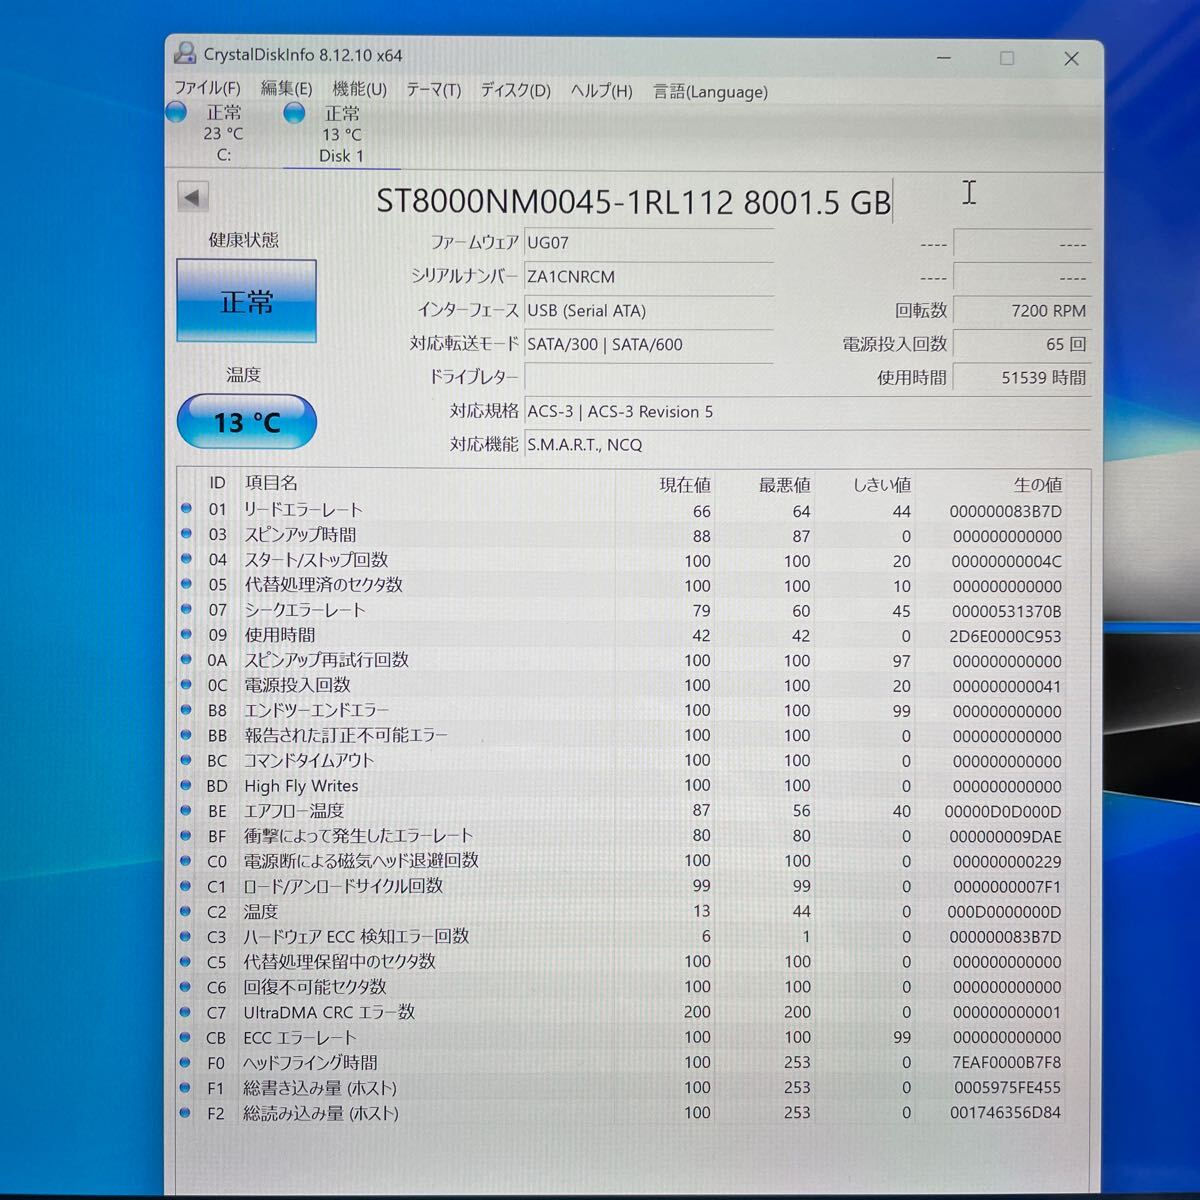Image resolution: width=1200 pixels, height=1200 pixels.
Task: Open the ヘルプ(H) menu
Action: tap(601, 91)
